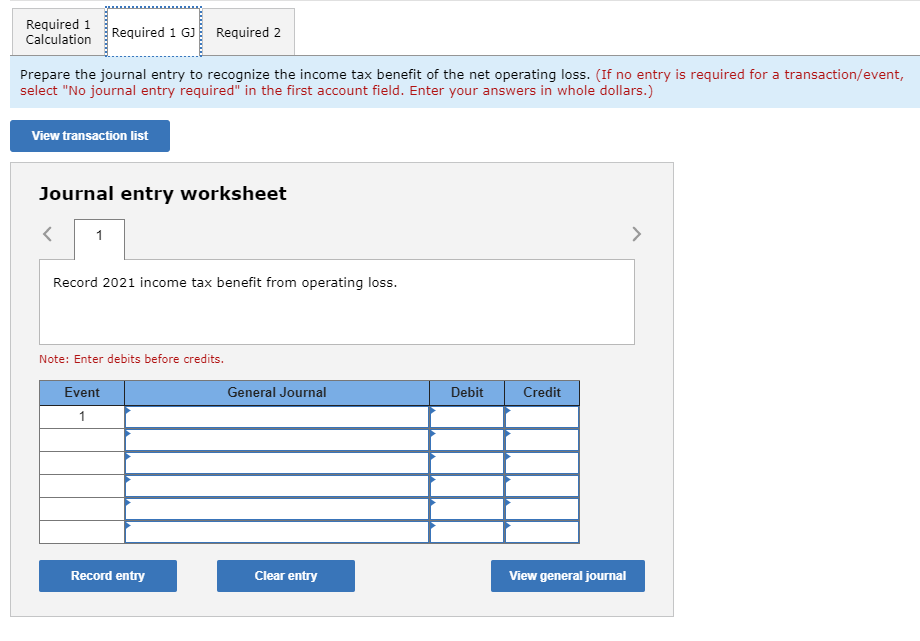Select entry page 1 in worksheet
Viewport: 920px width, 641px height.
point(98,239)
